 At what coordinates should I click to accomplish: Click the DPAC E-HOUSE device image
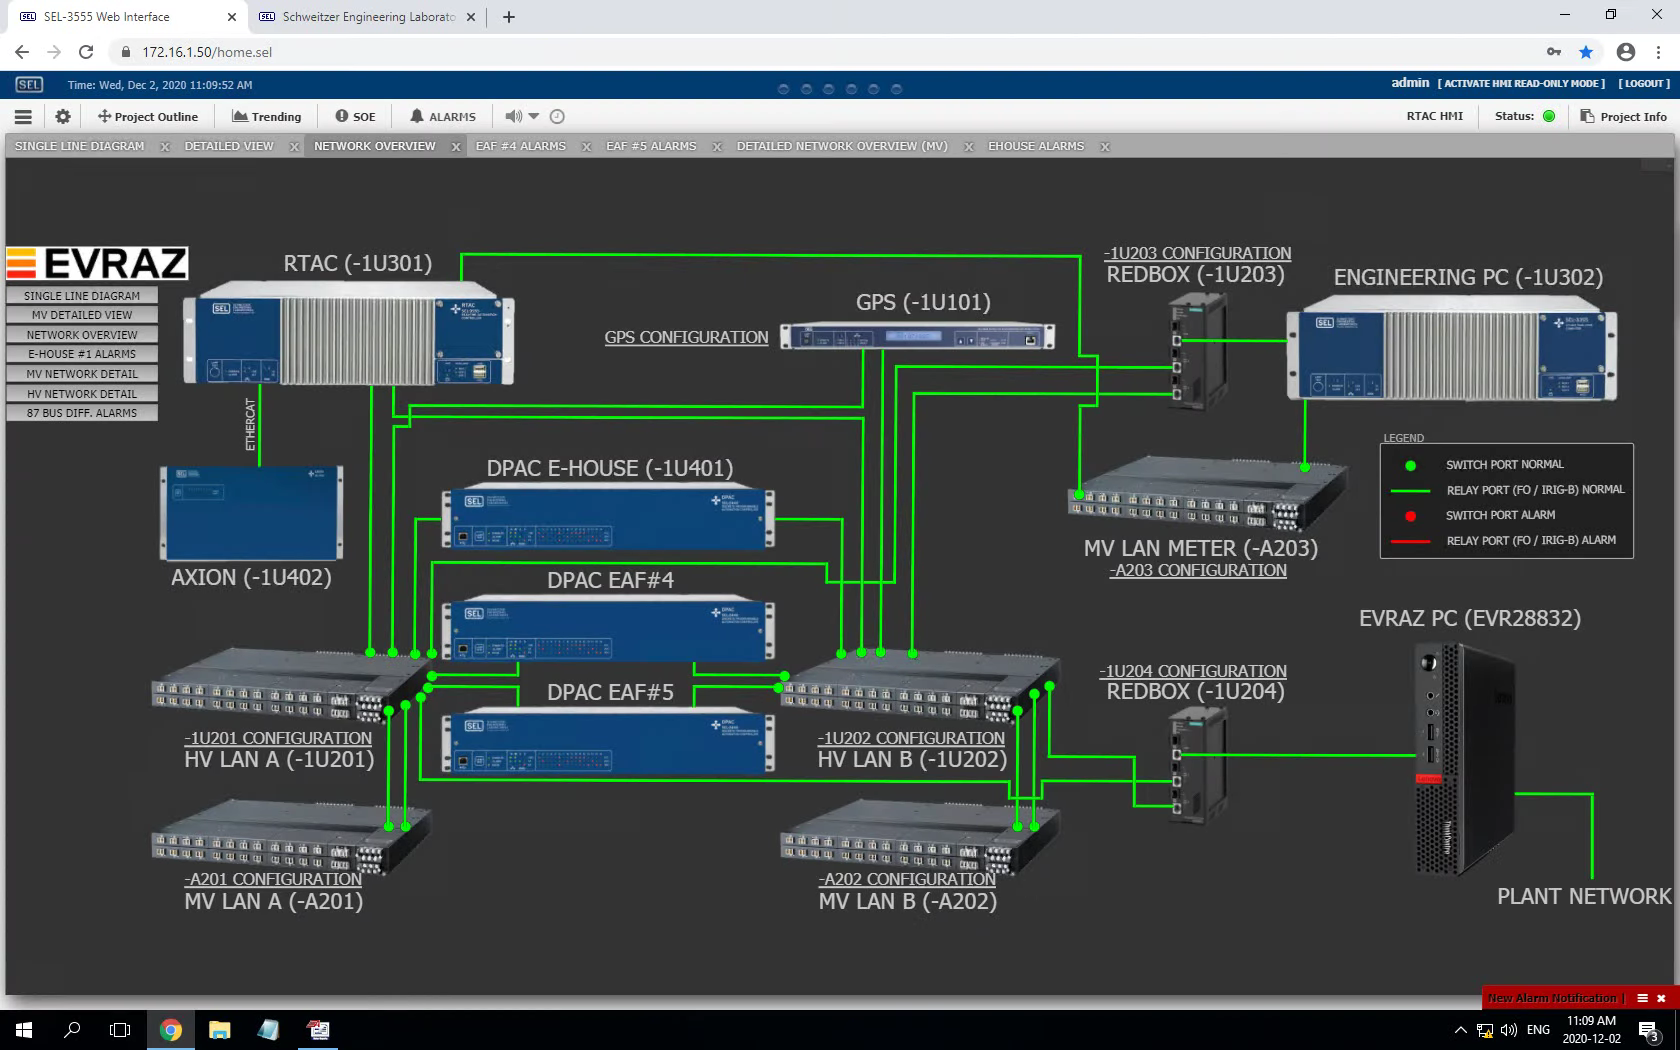click(x=608, y=518)
